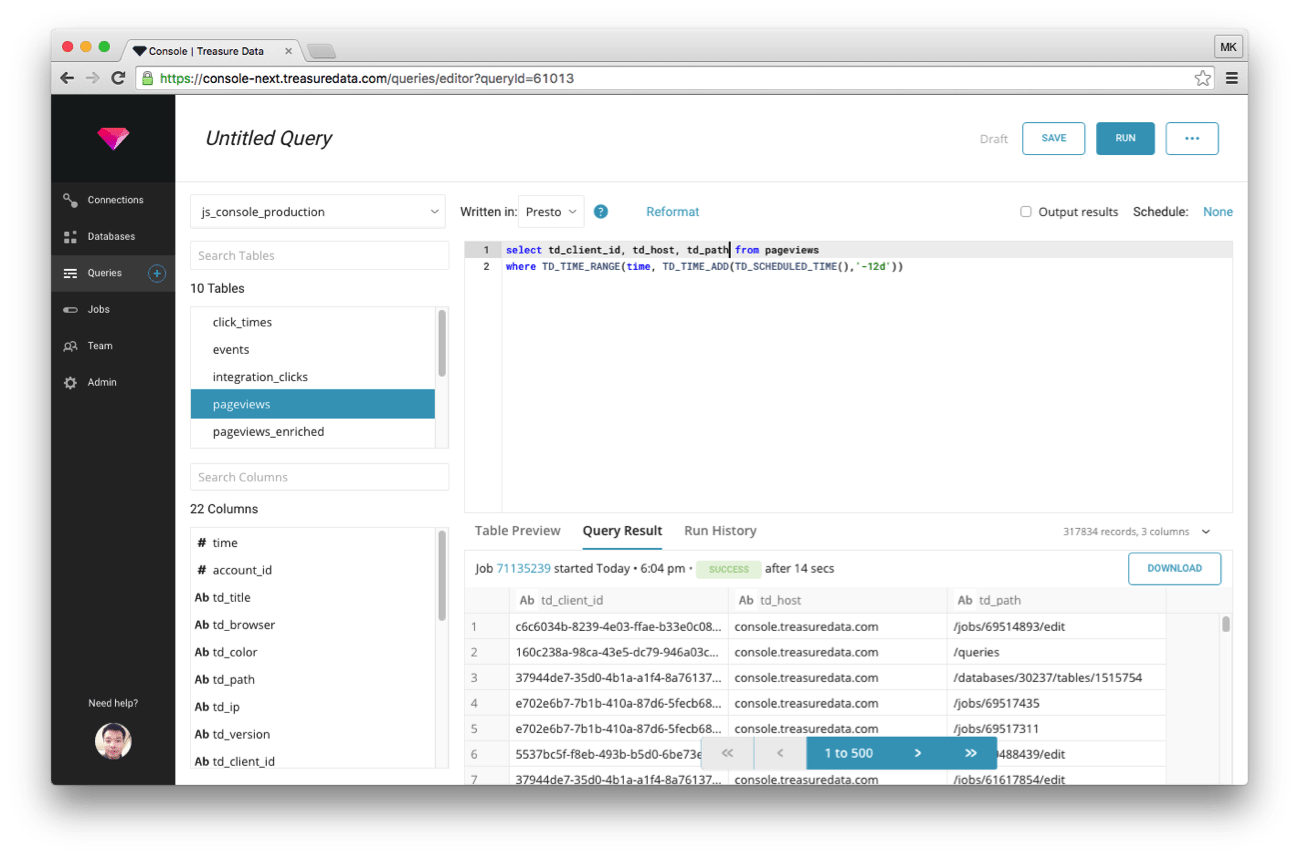Click the Treasure Data diamond logo
This screenshot has height=858, width=1300.
click(x=113, y=139)
